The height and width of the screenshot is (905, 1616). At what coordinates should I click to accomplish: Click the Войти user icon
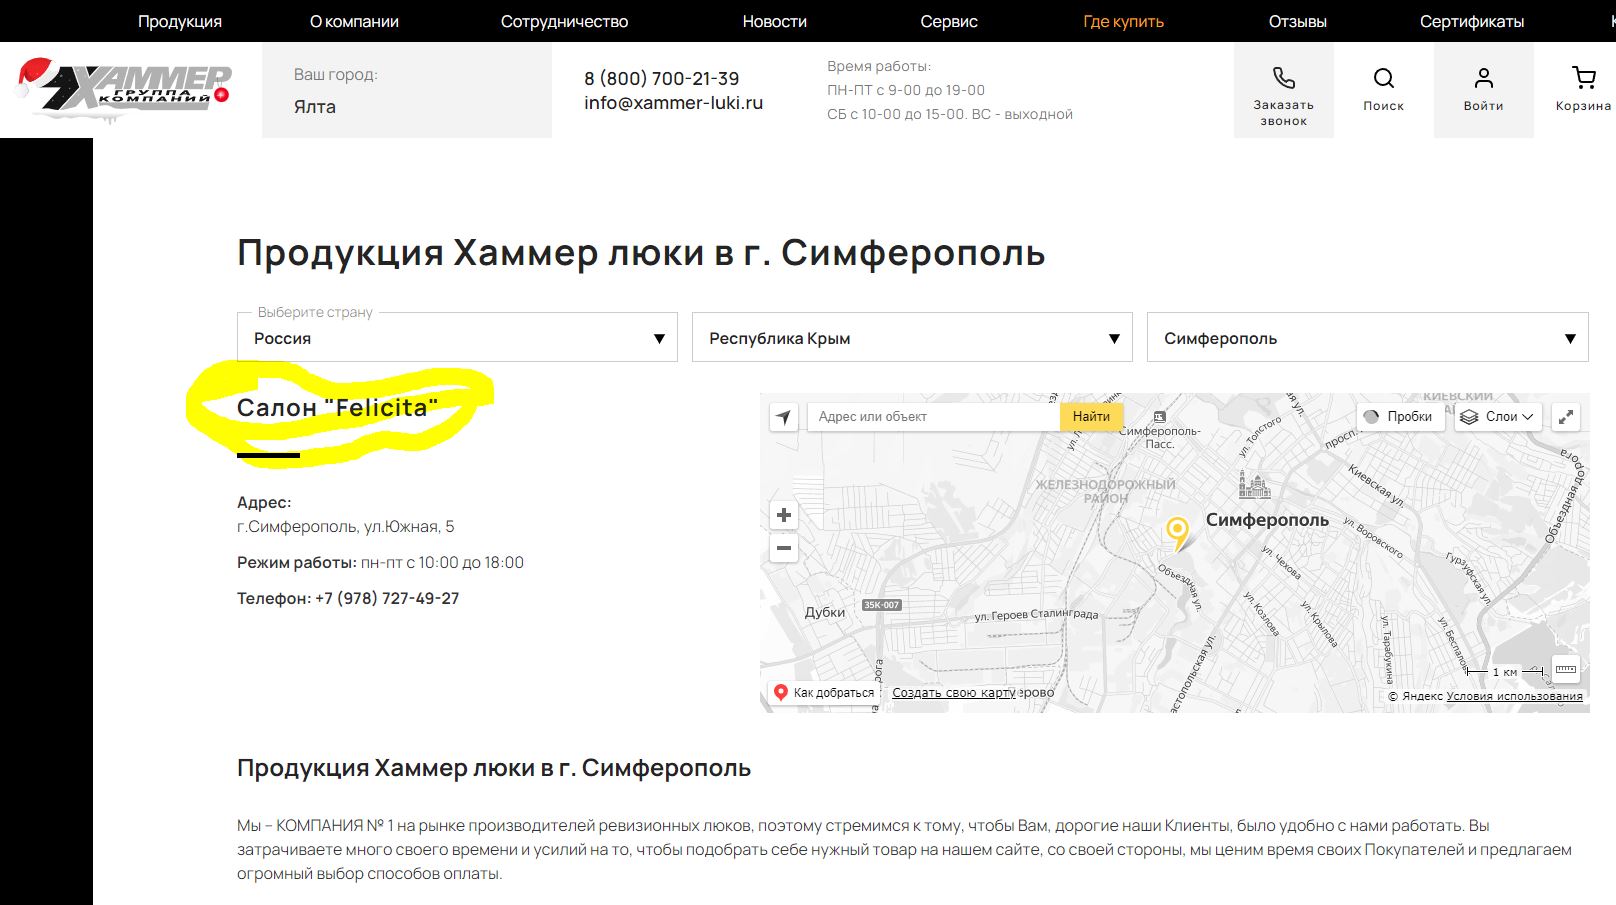1483,78
